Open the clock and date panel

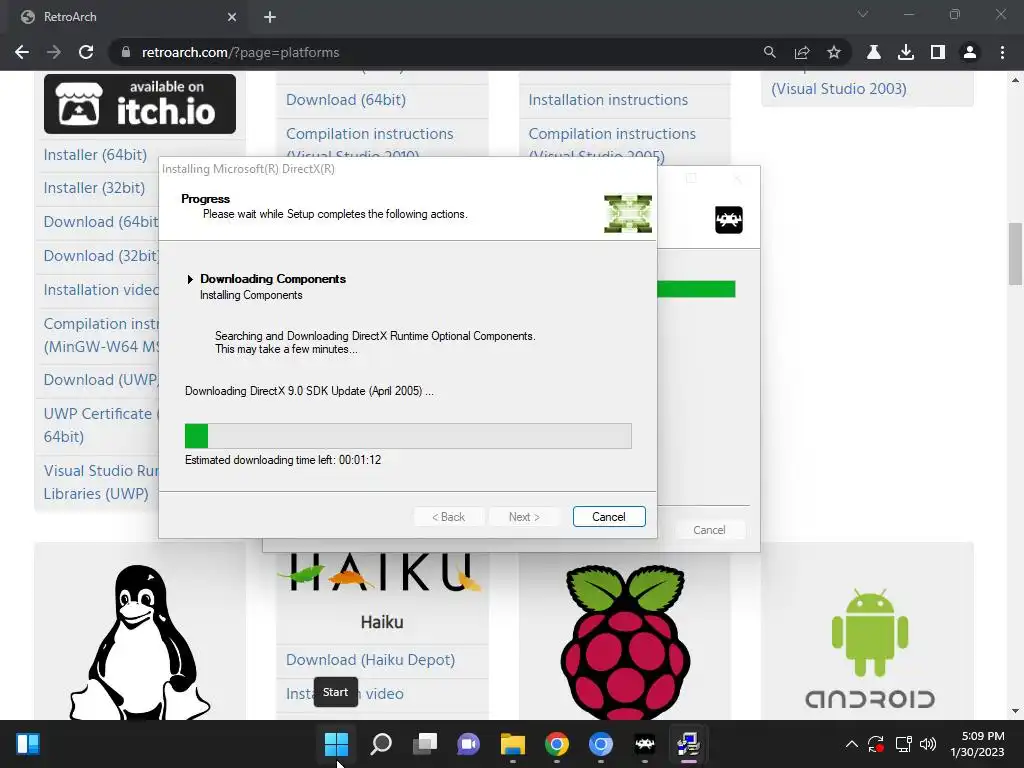(977, 744)
